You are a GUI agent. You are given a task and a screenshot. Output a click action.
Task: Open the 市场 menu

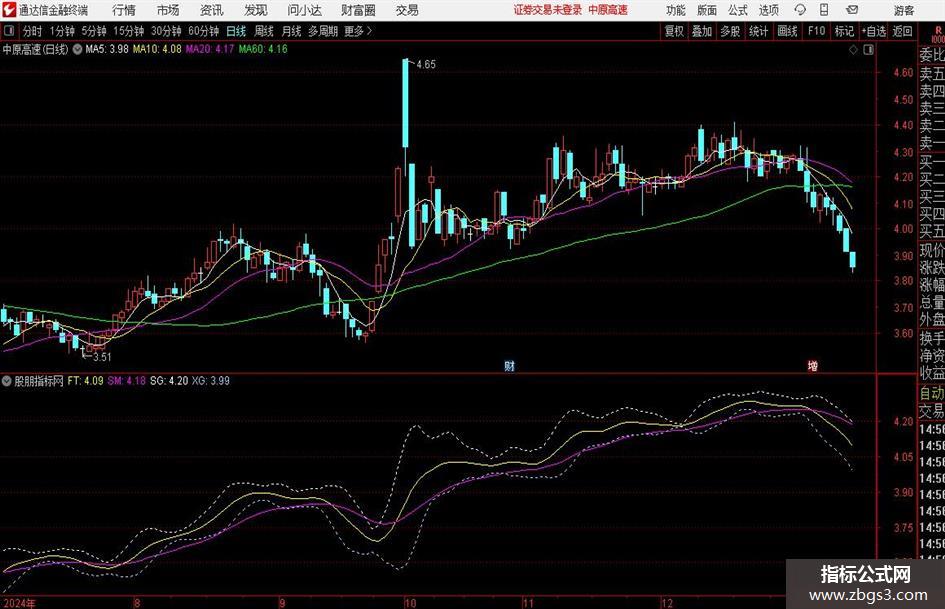click(168, 10)
